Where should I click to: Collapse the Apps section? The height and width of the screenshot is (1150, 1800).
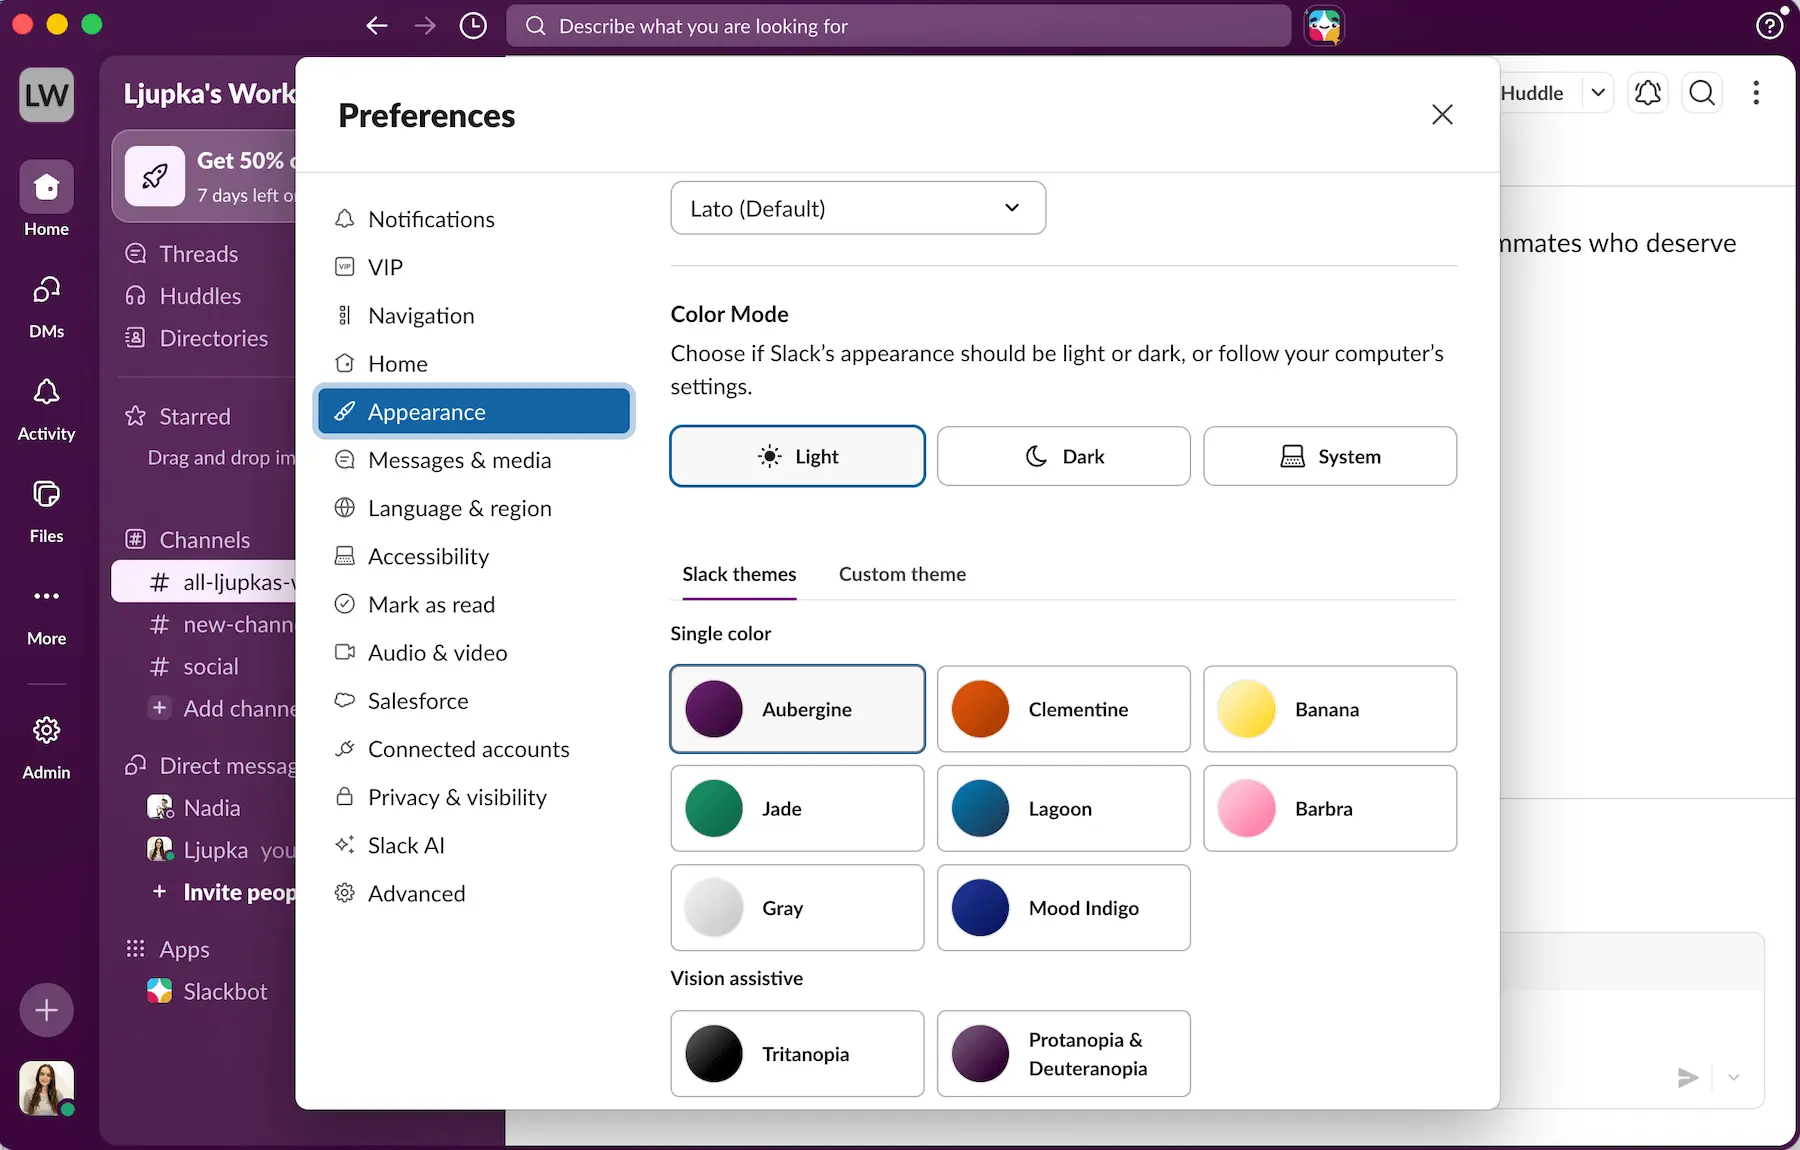[x=184, y=949]
